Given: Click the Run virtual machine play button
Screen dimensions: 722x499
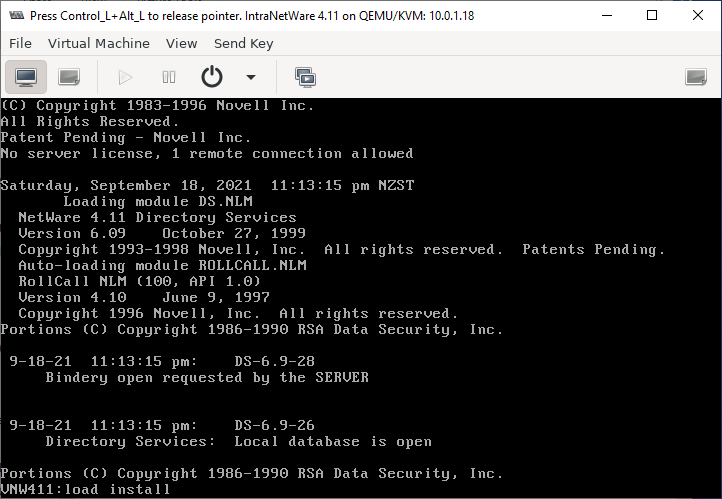Looking at the screenshot, I should click(x=125, y=77).
